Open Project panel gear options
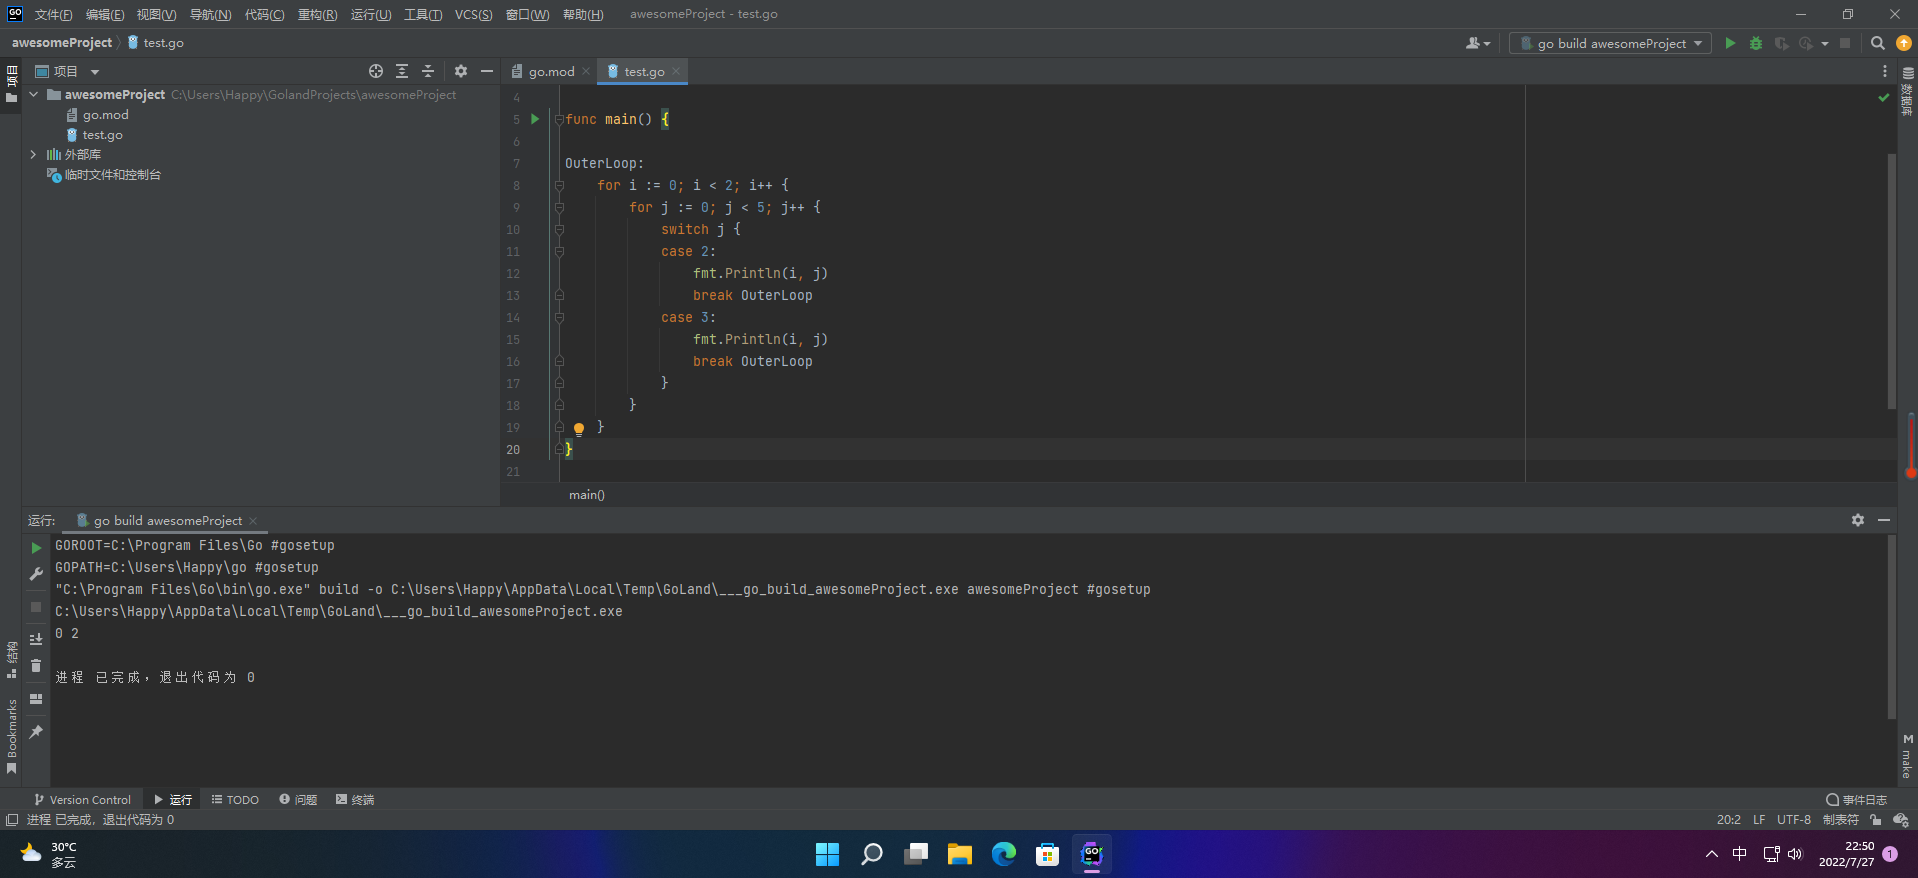1918x878 pixels. click(x=461, y=71)
